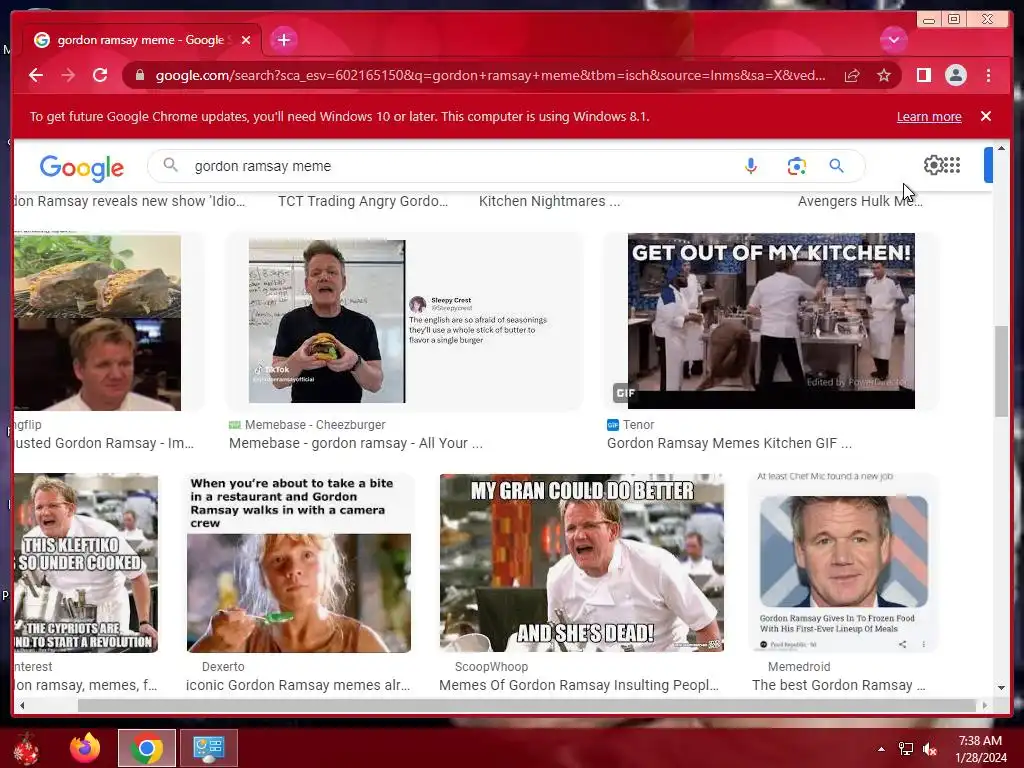The width and height of the screenshot is (1024, 768).
Task: Open the disgusted Gordon Ramsay image
Action: 97,323
